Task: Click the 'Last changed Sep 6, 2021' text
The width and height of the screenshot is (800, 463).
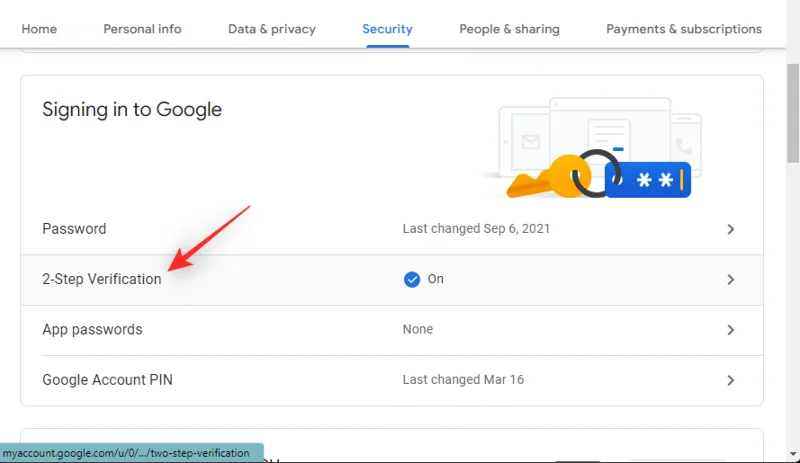Action: click(476, 228)
